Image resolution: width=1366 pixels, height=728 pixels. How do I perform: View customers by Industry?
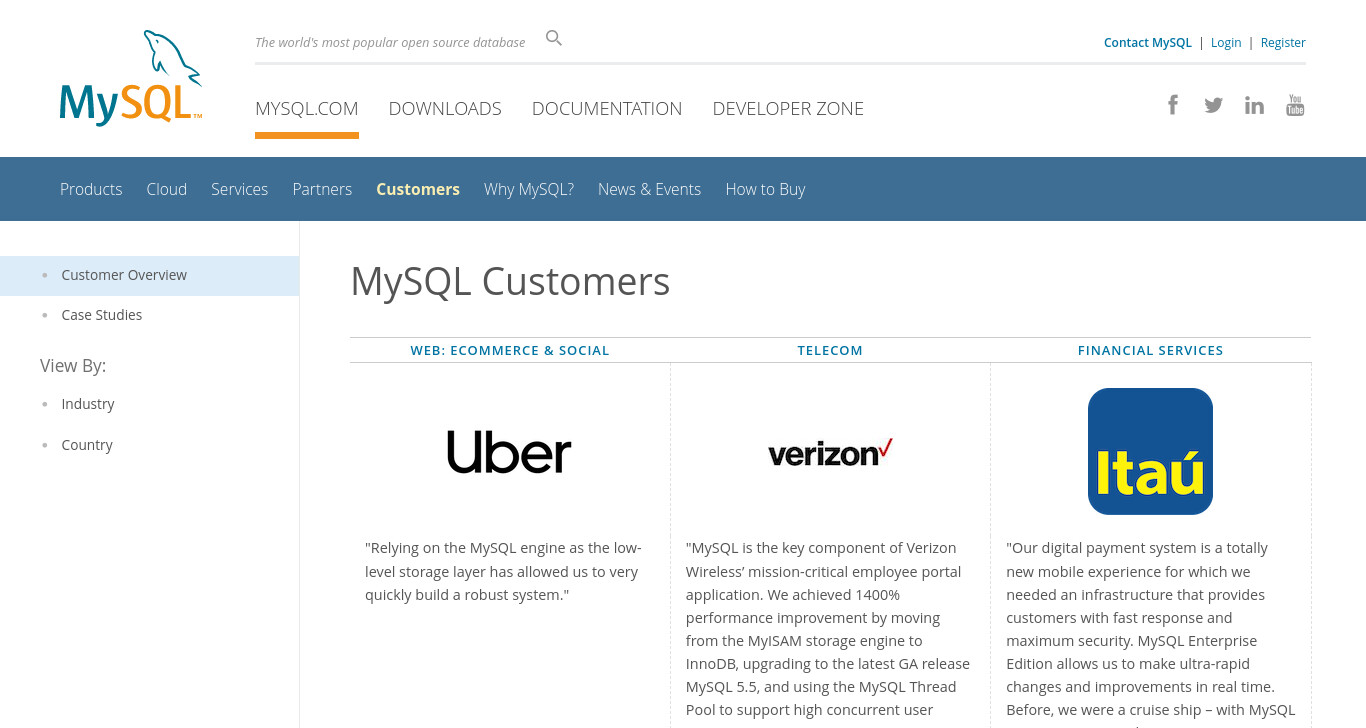[x=88, y=404]
